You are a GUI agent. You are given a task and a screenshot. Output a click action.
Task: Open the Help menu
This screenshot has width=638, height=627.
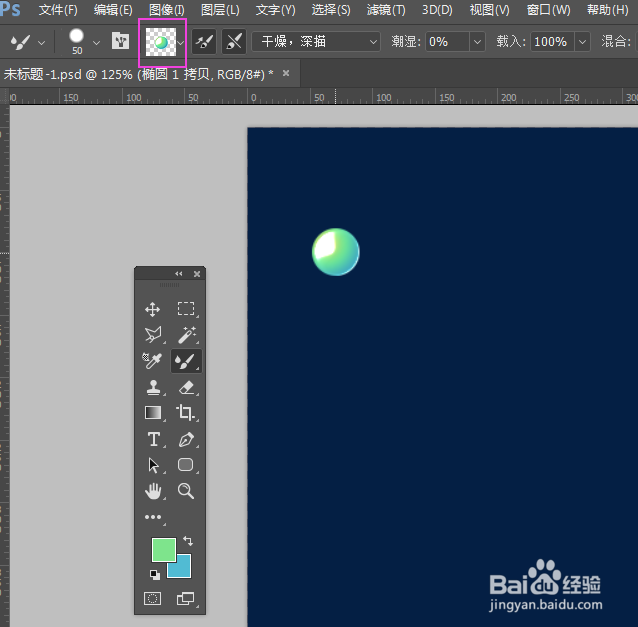tap(607, 10)
